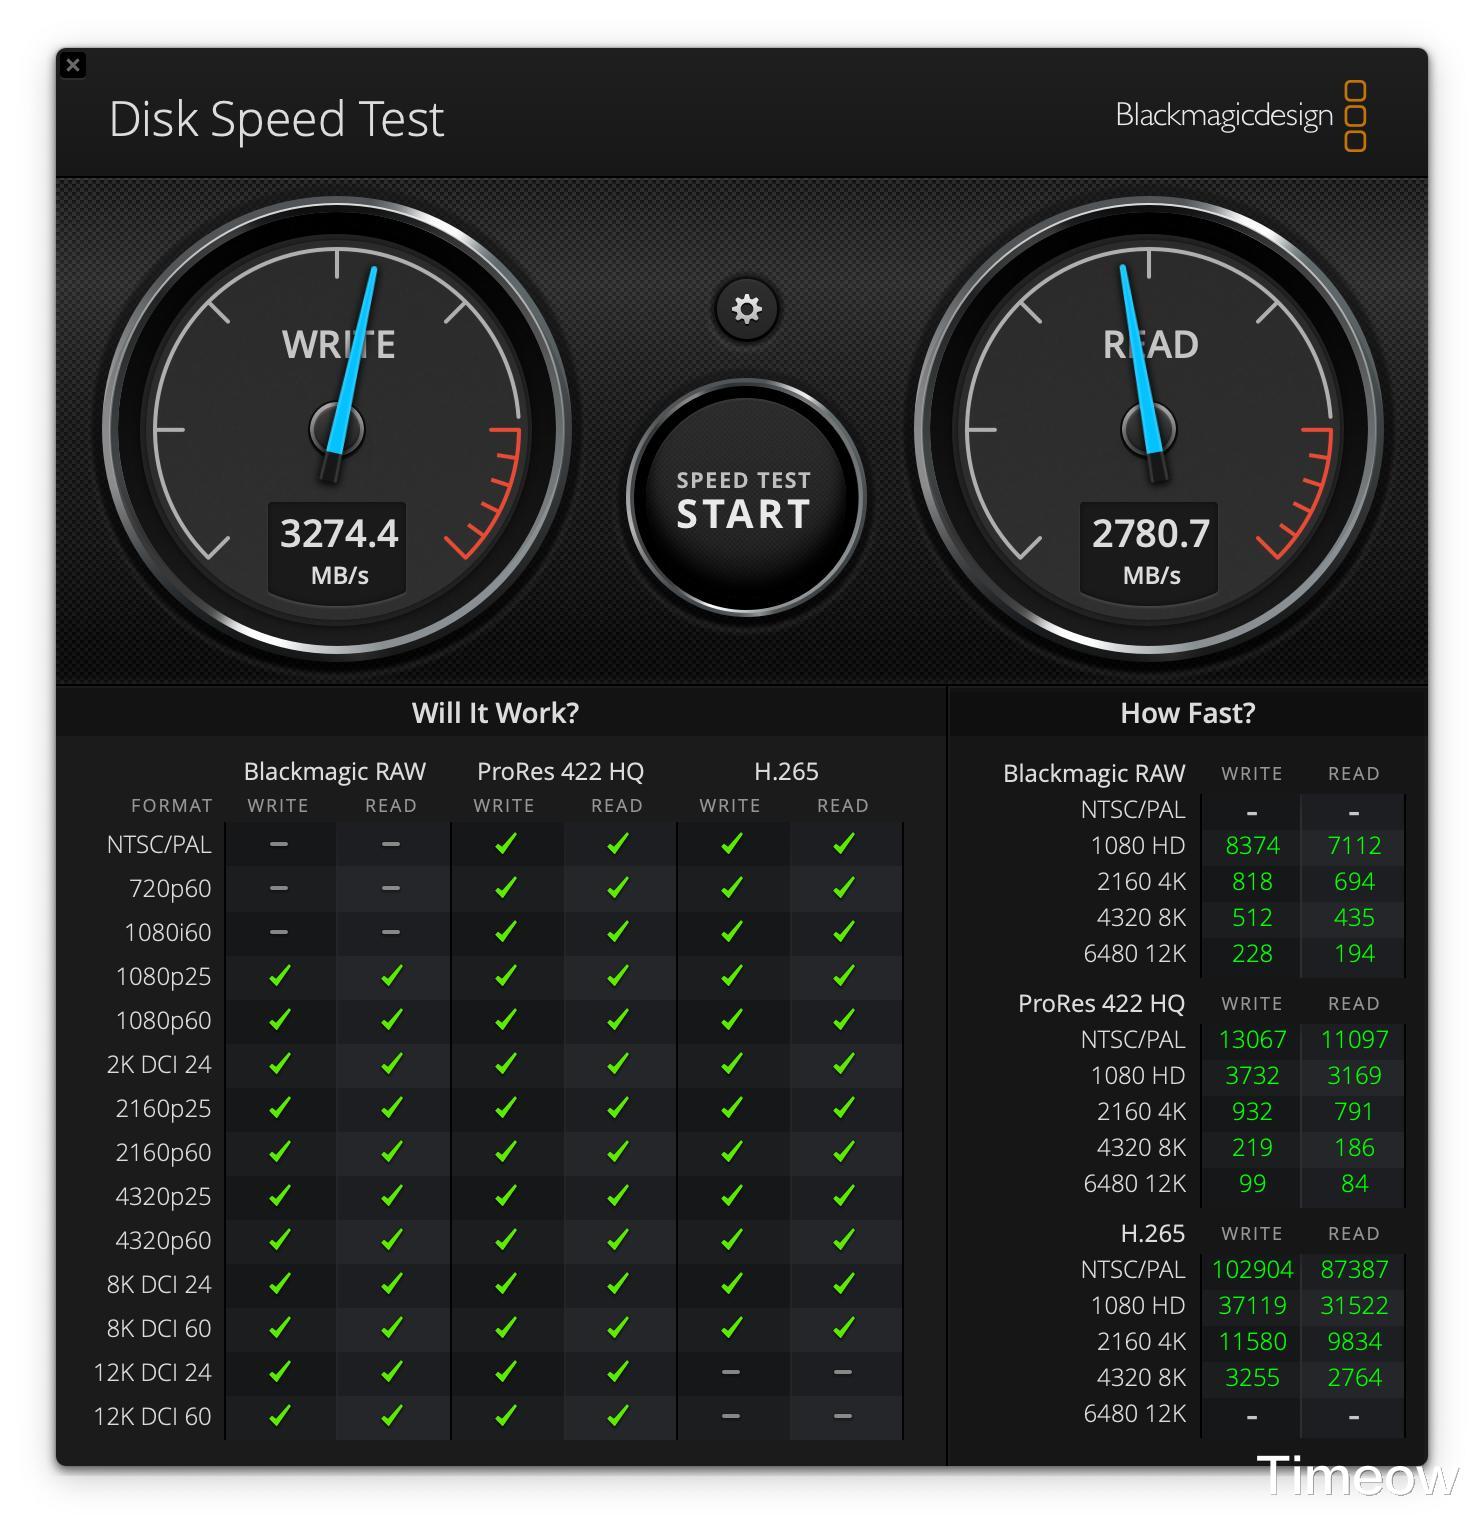
Task: Open settings with the gear icon
Action: click(x=746, y=309)
